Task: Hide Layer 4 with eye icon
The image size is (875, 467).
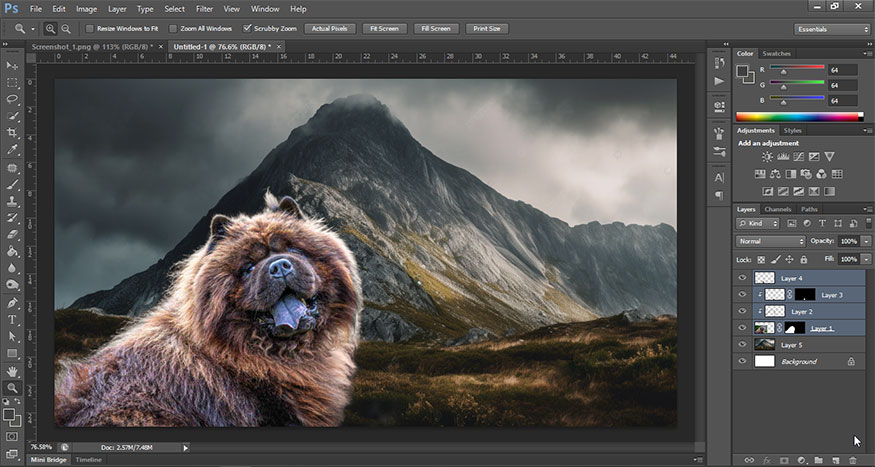Action: coord(742,278)
